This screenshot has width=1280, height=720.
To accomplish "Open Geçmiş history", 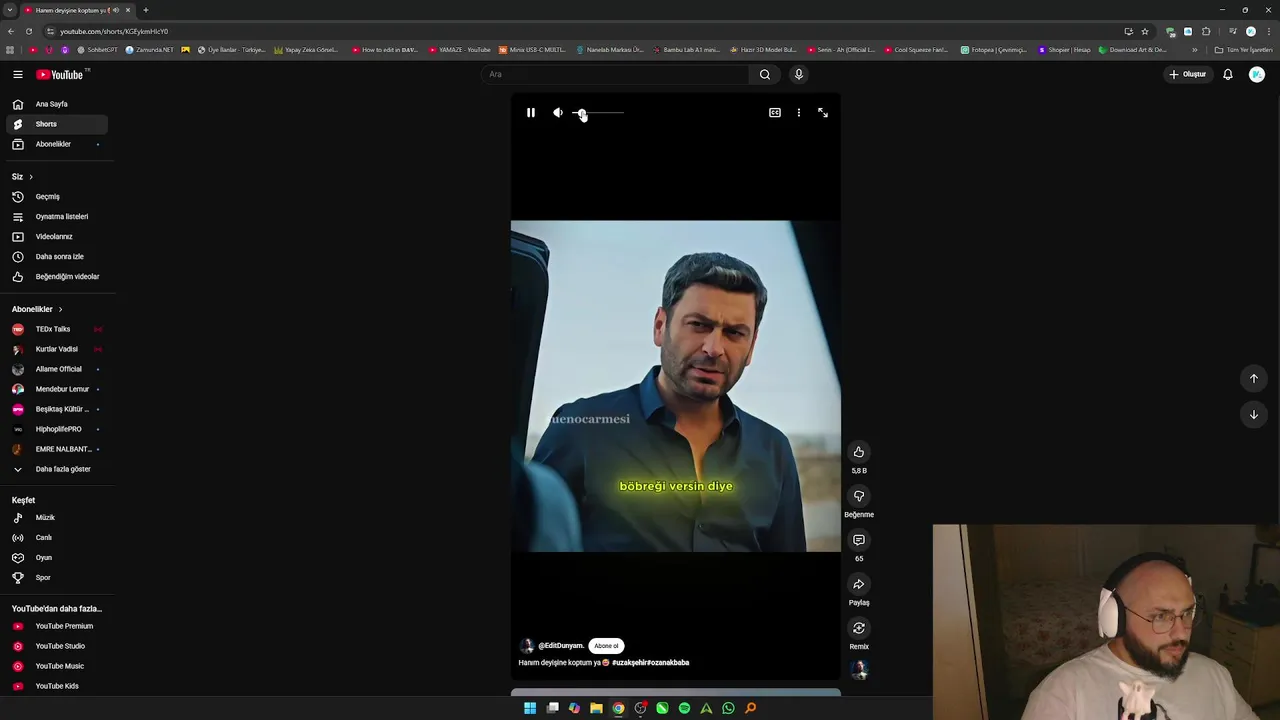I will pyautogui.click(x=56, y=197).
